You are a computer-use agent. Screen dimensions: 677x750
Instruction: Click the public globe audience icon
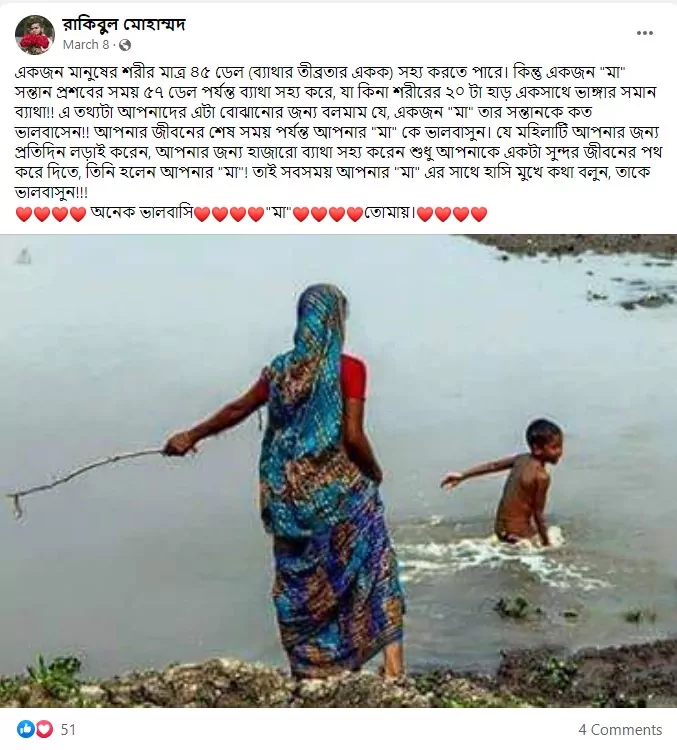[125, 45]
